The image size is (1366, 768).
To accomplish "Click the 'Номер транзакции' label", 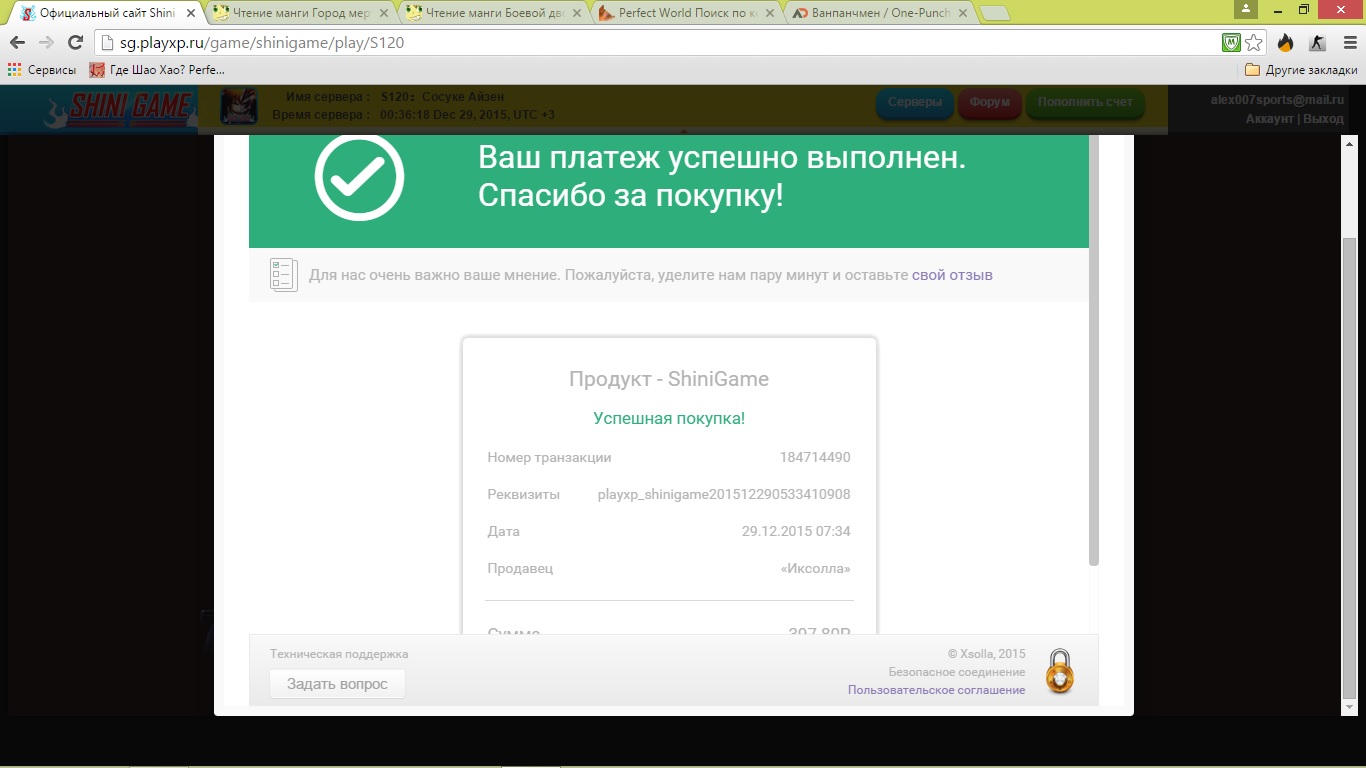I will pyautogui.click(x=549, y=458).
